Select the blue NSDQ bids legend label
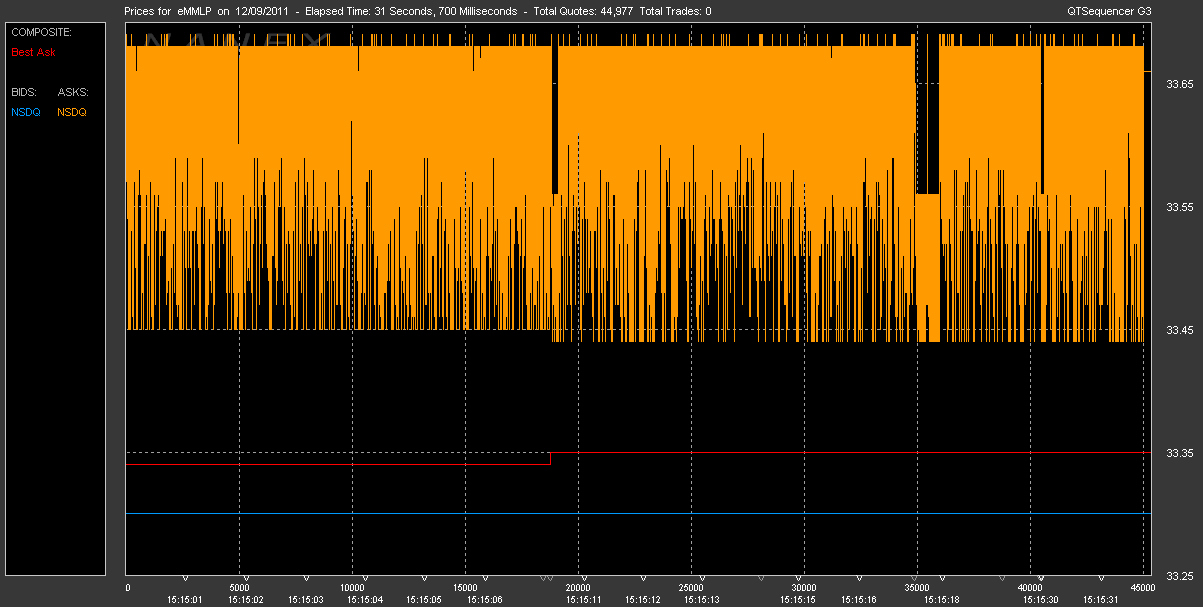 click(x=26, y=112)
